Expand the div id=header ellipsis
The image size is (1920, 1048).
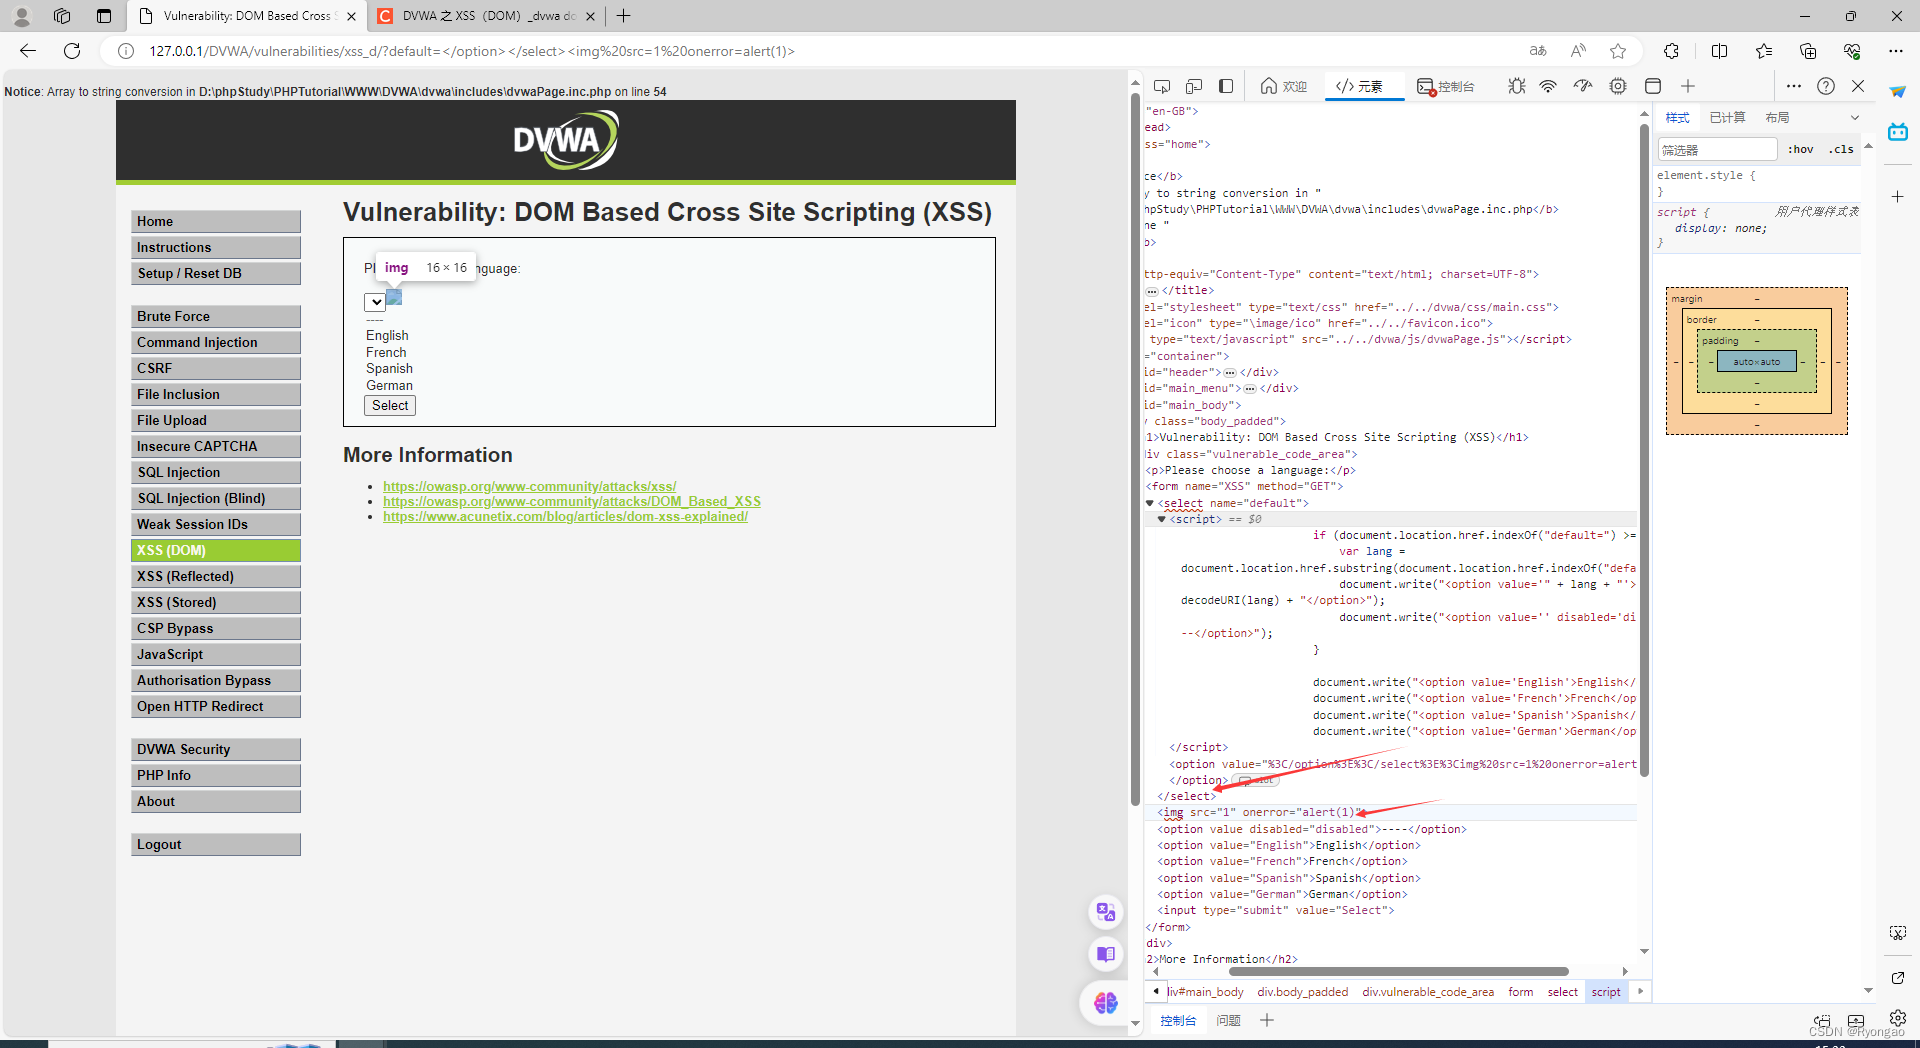(1230, 372)
